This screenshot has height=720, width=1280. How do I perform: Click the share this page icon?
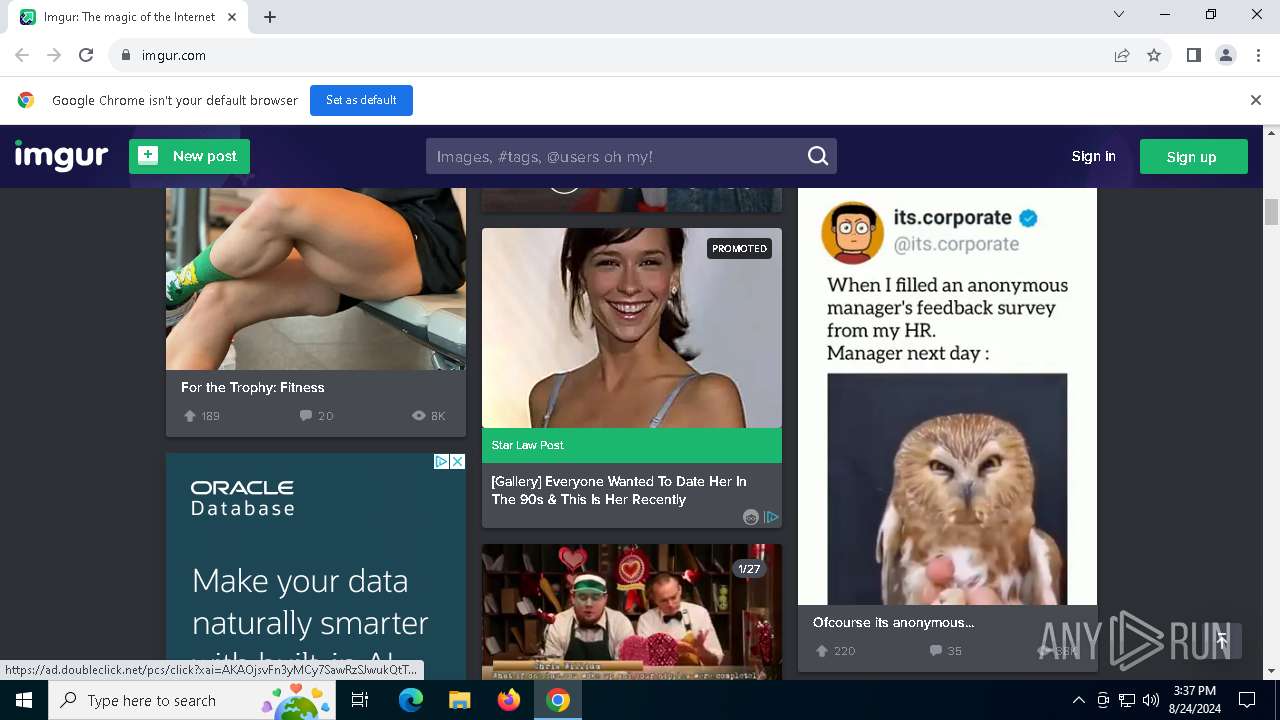tap(1122, 55)
